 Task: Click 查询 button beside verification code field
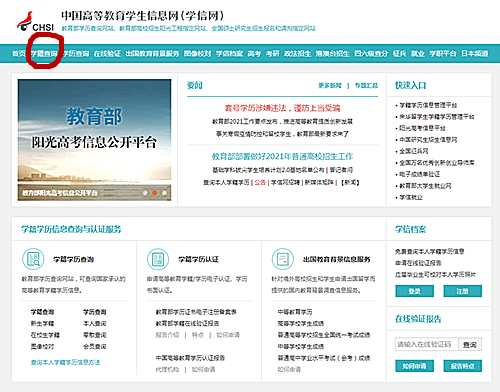click(470, 344)
